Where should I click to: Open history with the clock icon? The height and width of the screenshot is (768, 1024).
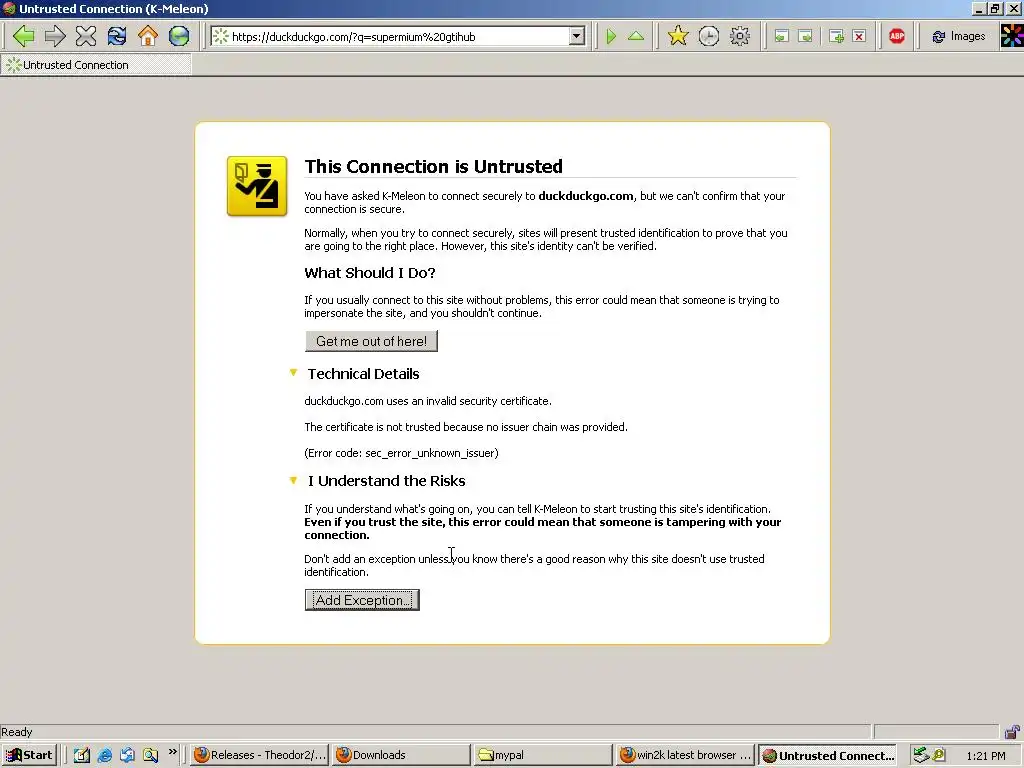point(709,36)
